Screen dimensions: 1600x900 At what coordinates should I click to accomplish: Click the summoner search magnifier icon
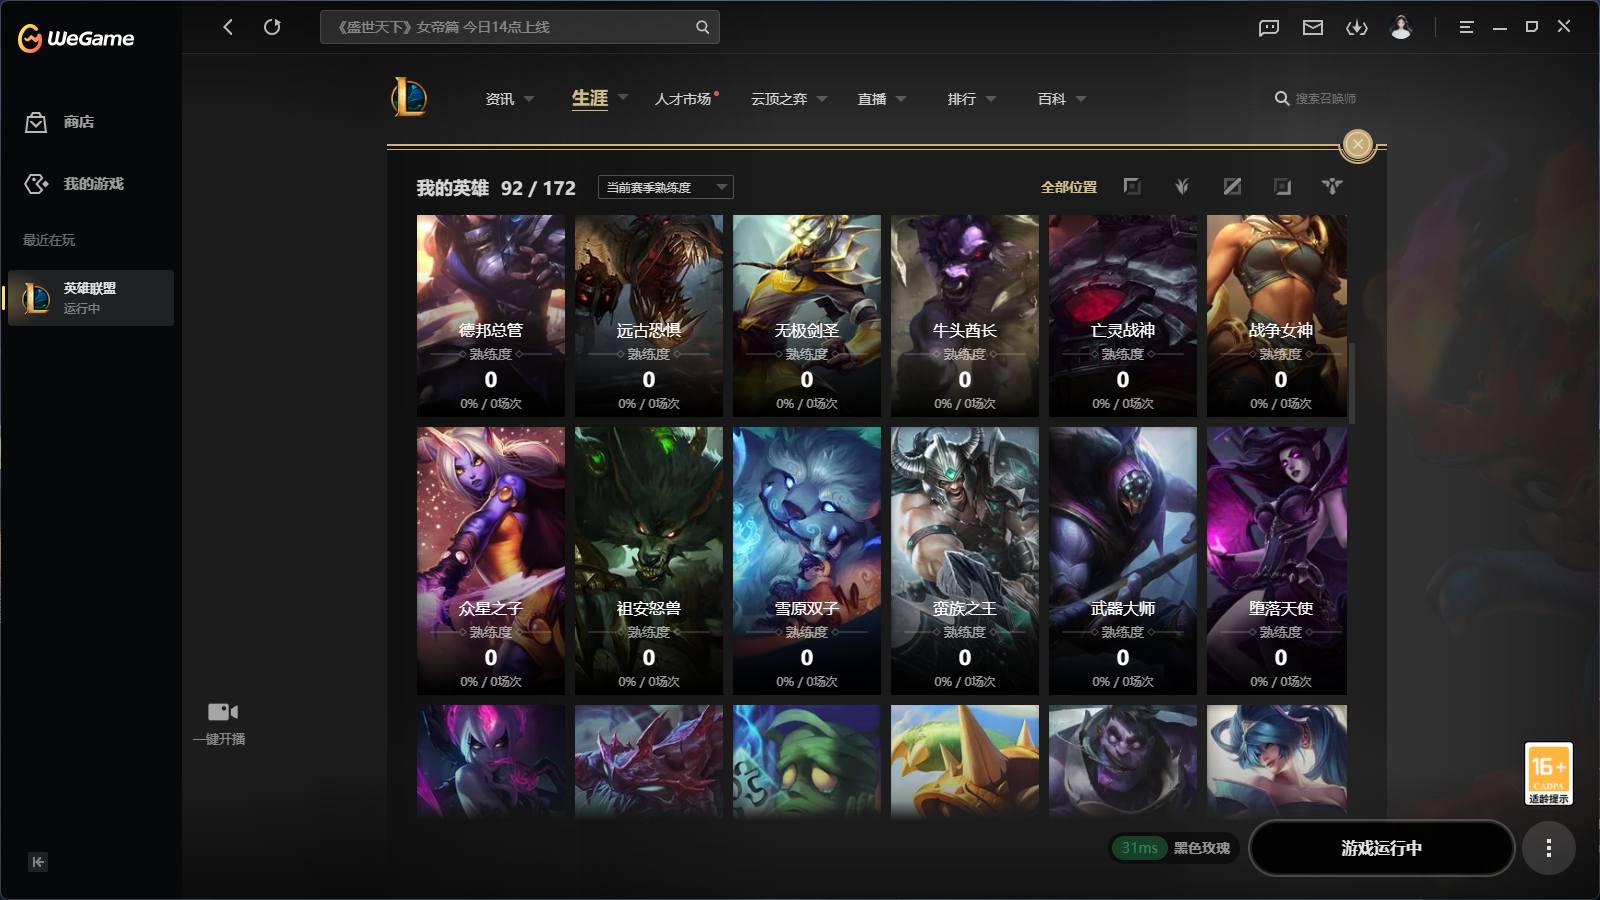pos(1282,98)
